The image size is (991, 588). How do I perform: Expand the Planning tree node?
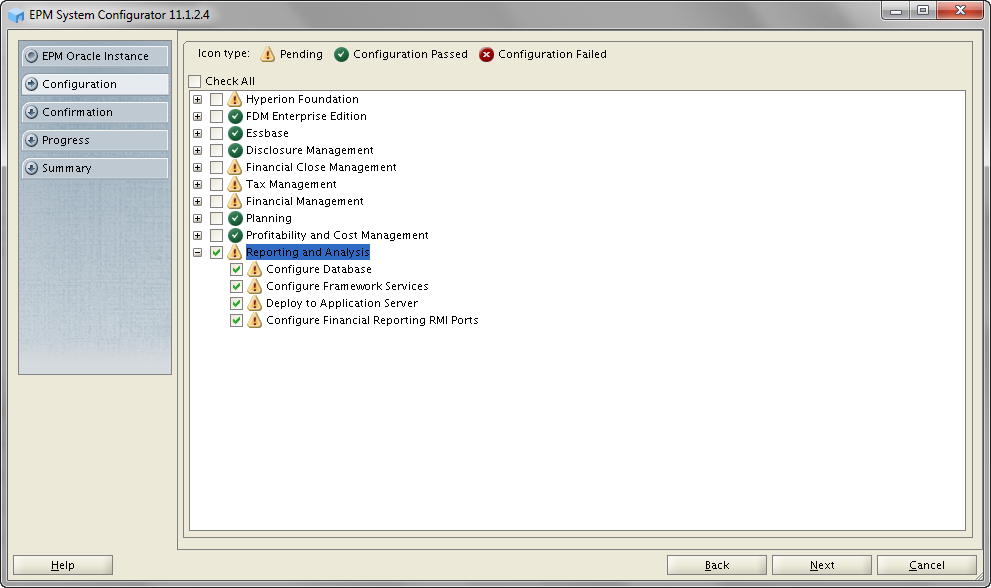(x=198, y=218)
